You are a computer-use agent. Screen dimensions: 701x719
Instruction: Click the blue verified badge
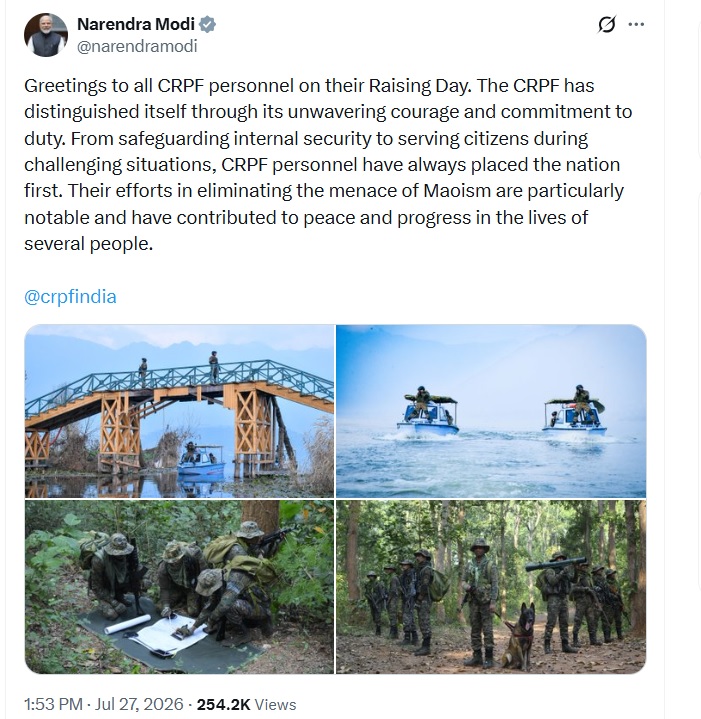(207, 24)
